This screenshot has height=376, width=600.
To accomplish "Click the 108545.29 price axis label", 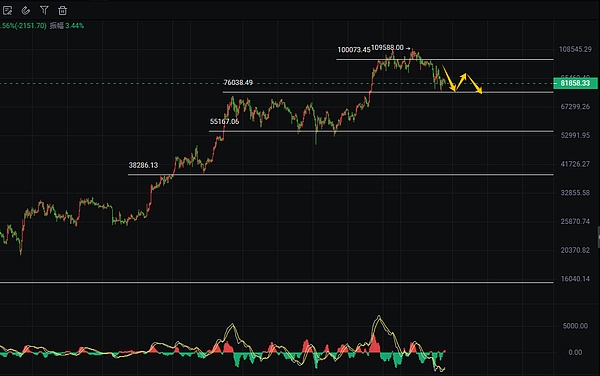I will click(x=575, y=49).
